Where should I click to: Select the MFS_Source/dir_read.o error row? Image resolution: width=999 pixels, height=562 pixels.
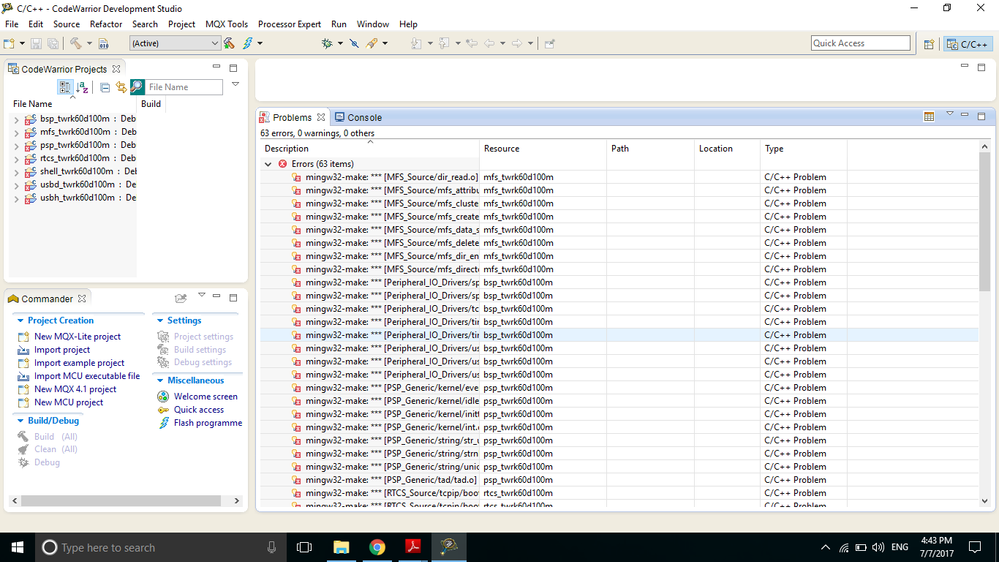pyautogui.click(x=619, y=177)
